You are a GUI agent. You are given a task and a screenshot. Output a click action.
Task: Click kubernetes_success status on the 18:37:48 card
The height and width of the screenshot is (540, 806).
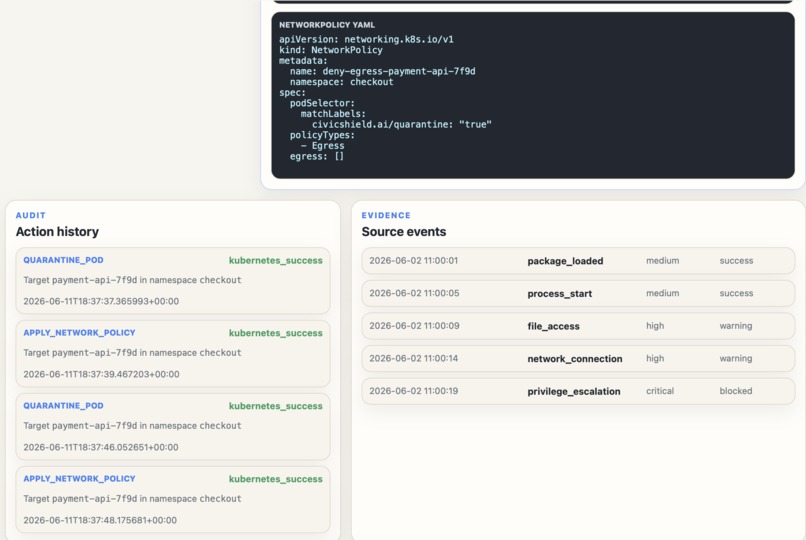pos(276,479)
